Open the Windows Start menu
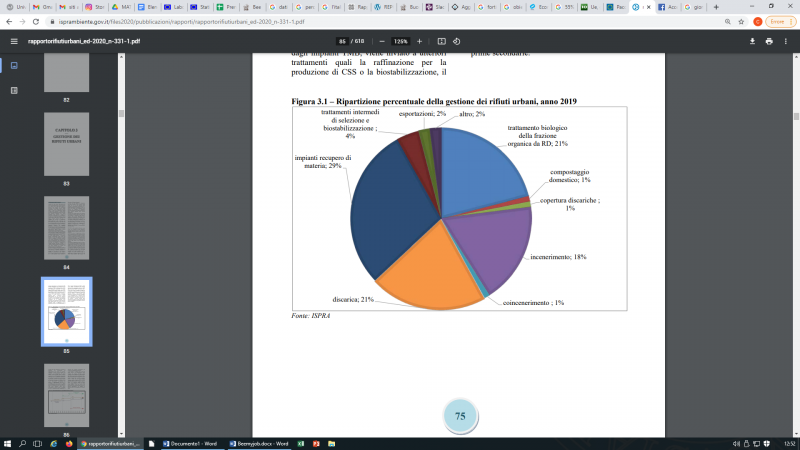Viewport: 800px width, 450px height. pyautogui.click(x=7, y=442)
